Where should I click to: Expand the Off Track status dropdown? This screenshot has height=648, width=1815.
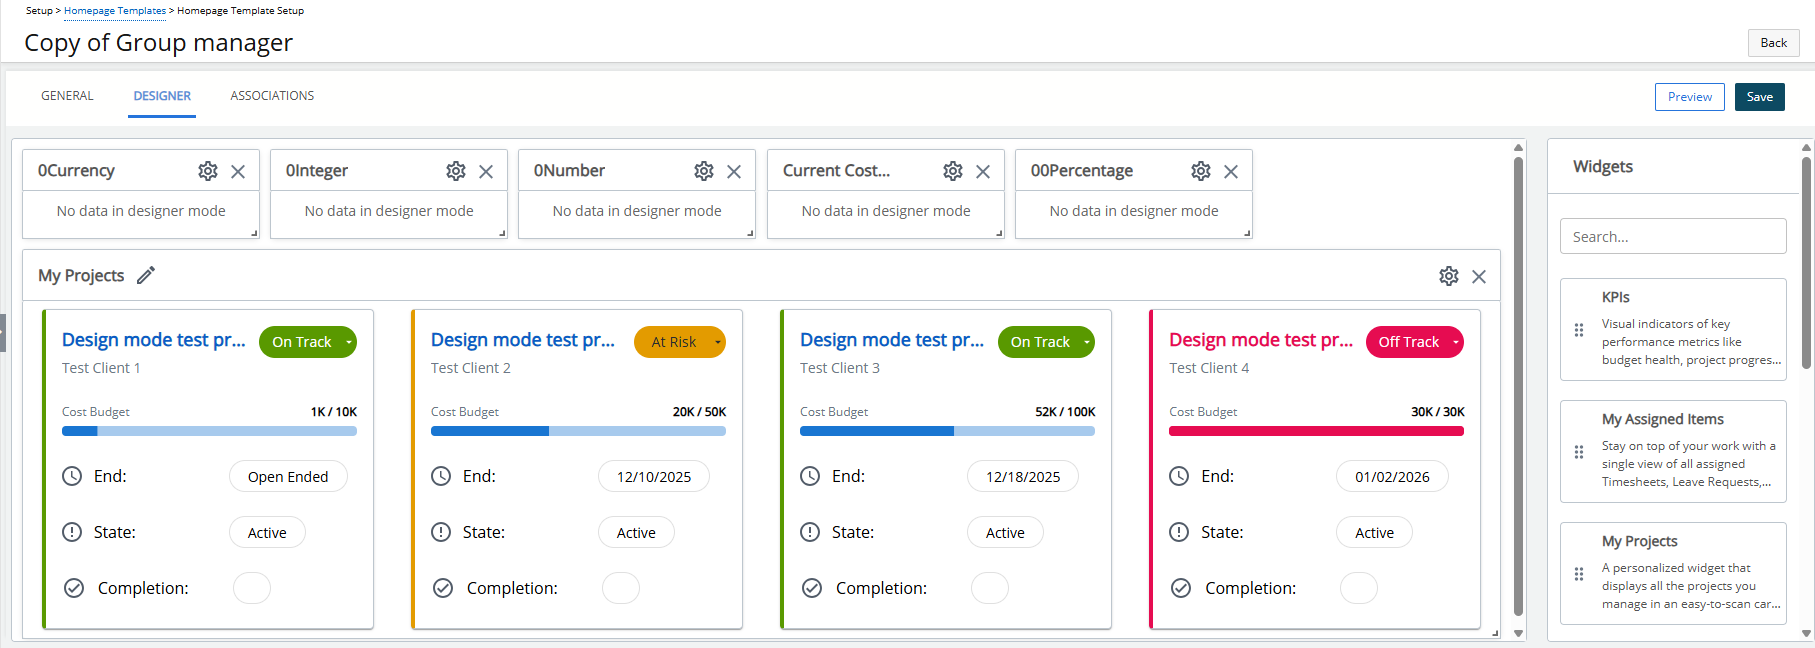point(1455,342)
